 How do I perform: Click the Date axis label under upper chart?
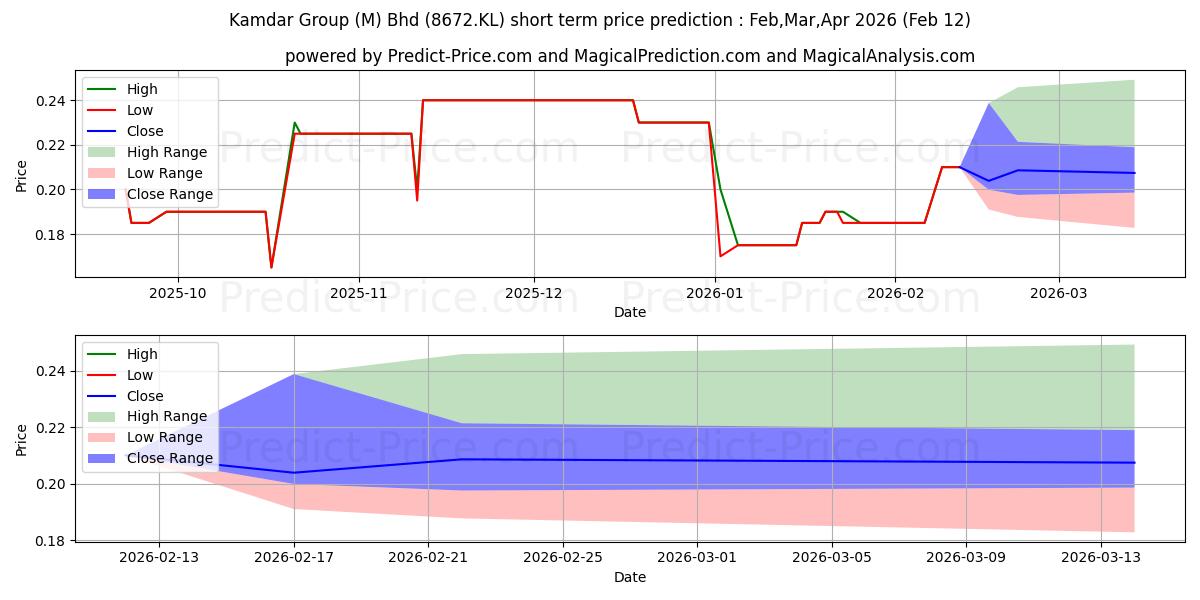pos(629,312)
